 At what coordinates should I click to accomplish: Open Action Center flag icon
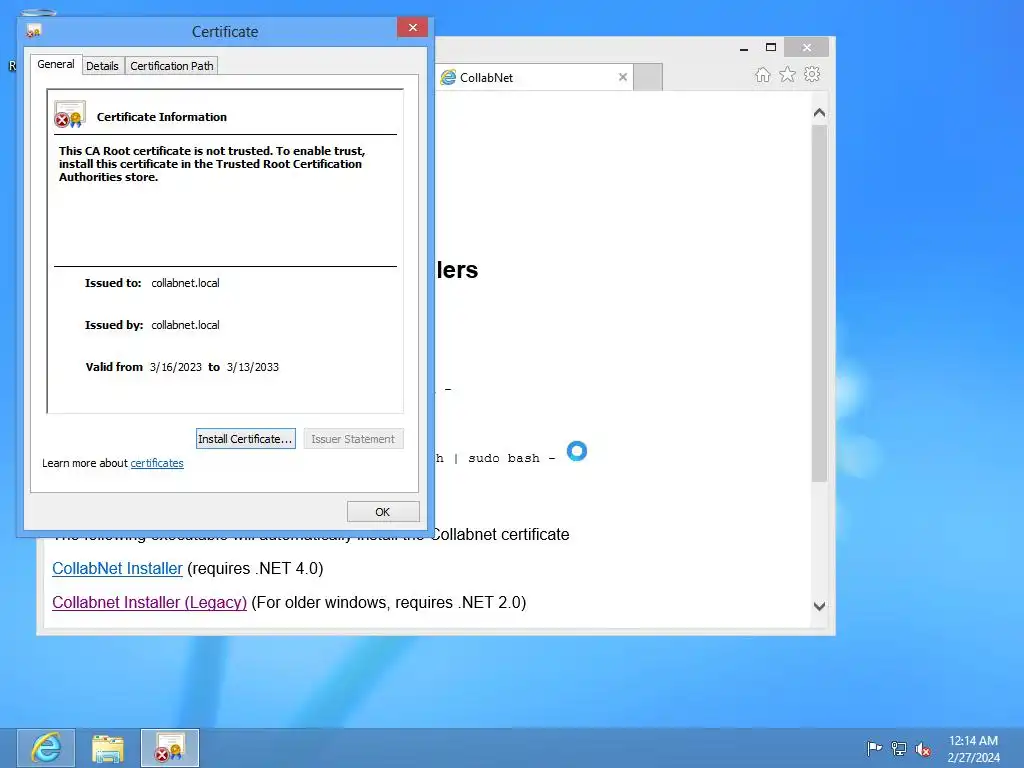pyautogui.click(x=874, y=748)
